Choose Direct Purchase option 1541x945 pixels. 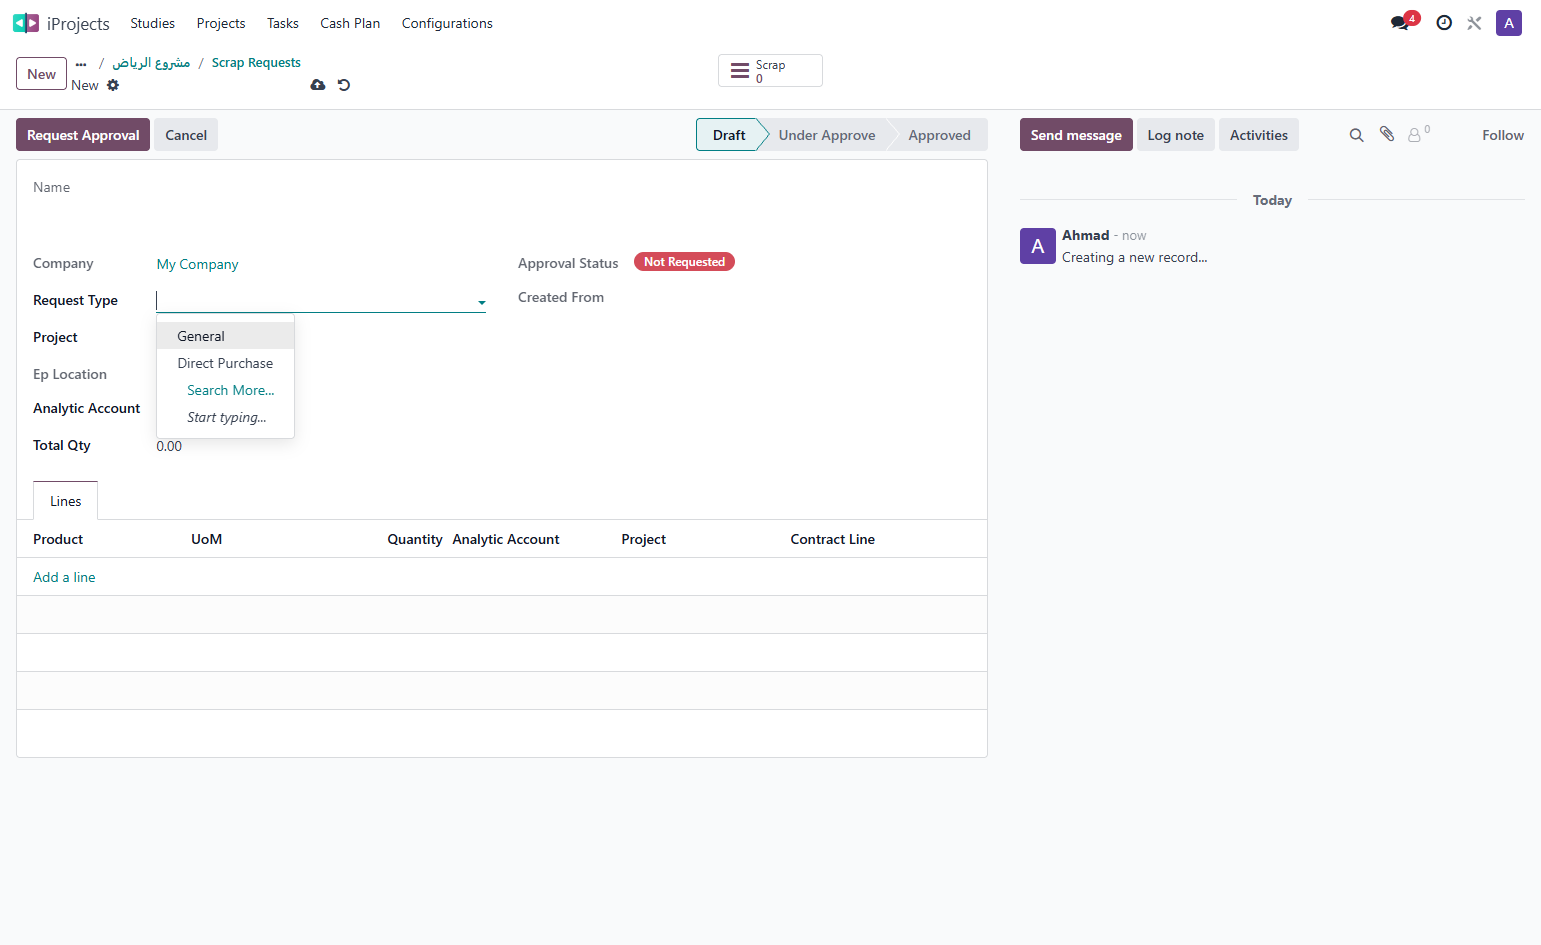pos(225,363)
